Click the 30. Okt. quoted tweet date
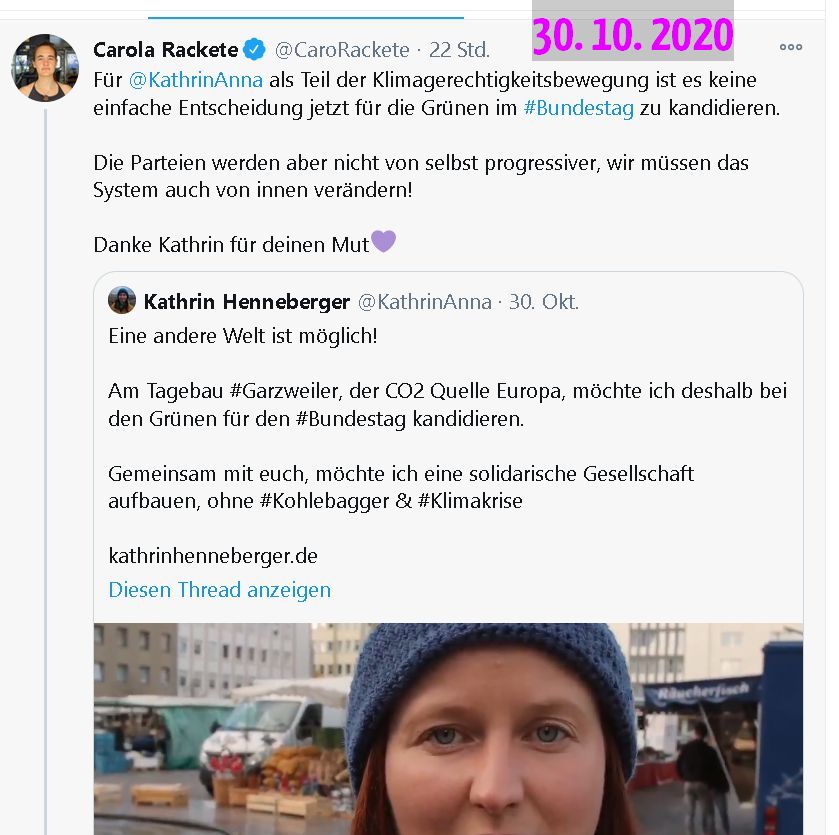This screenshot has height=835, width=839. point(543,302)
